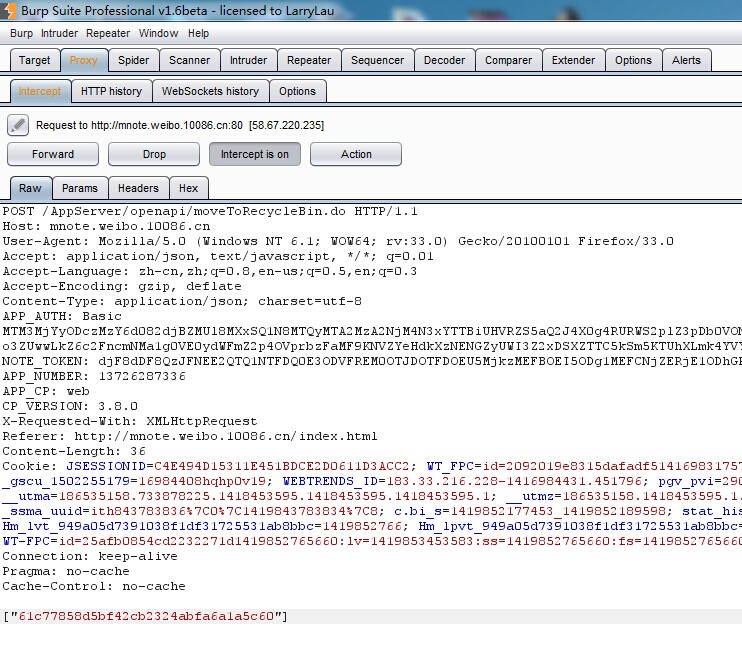Click the POST moveToRecycleBin.do request line
This screenshot has height=658, width=742.
click(x=210, y=211)
